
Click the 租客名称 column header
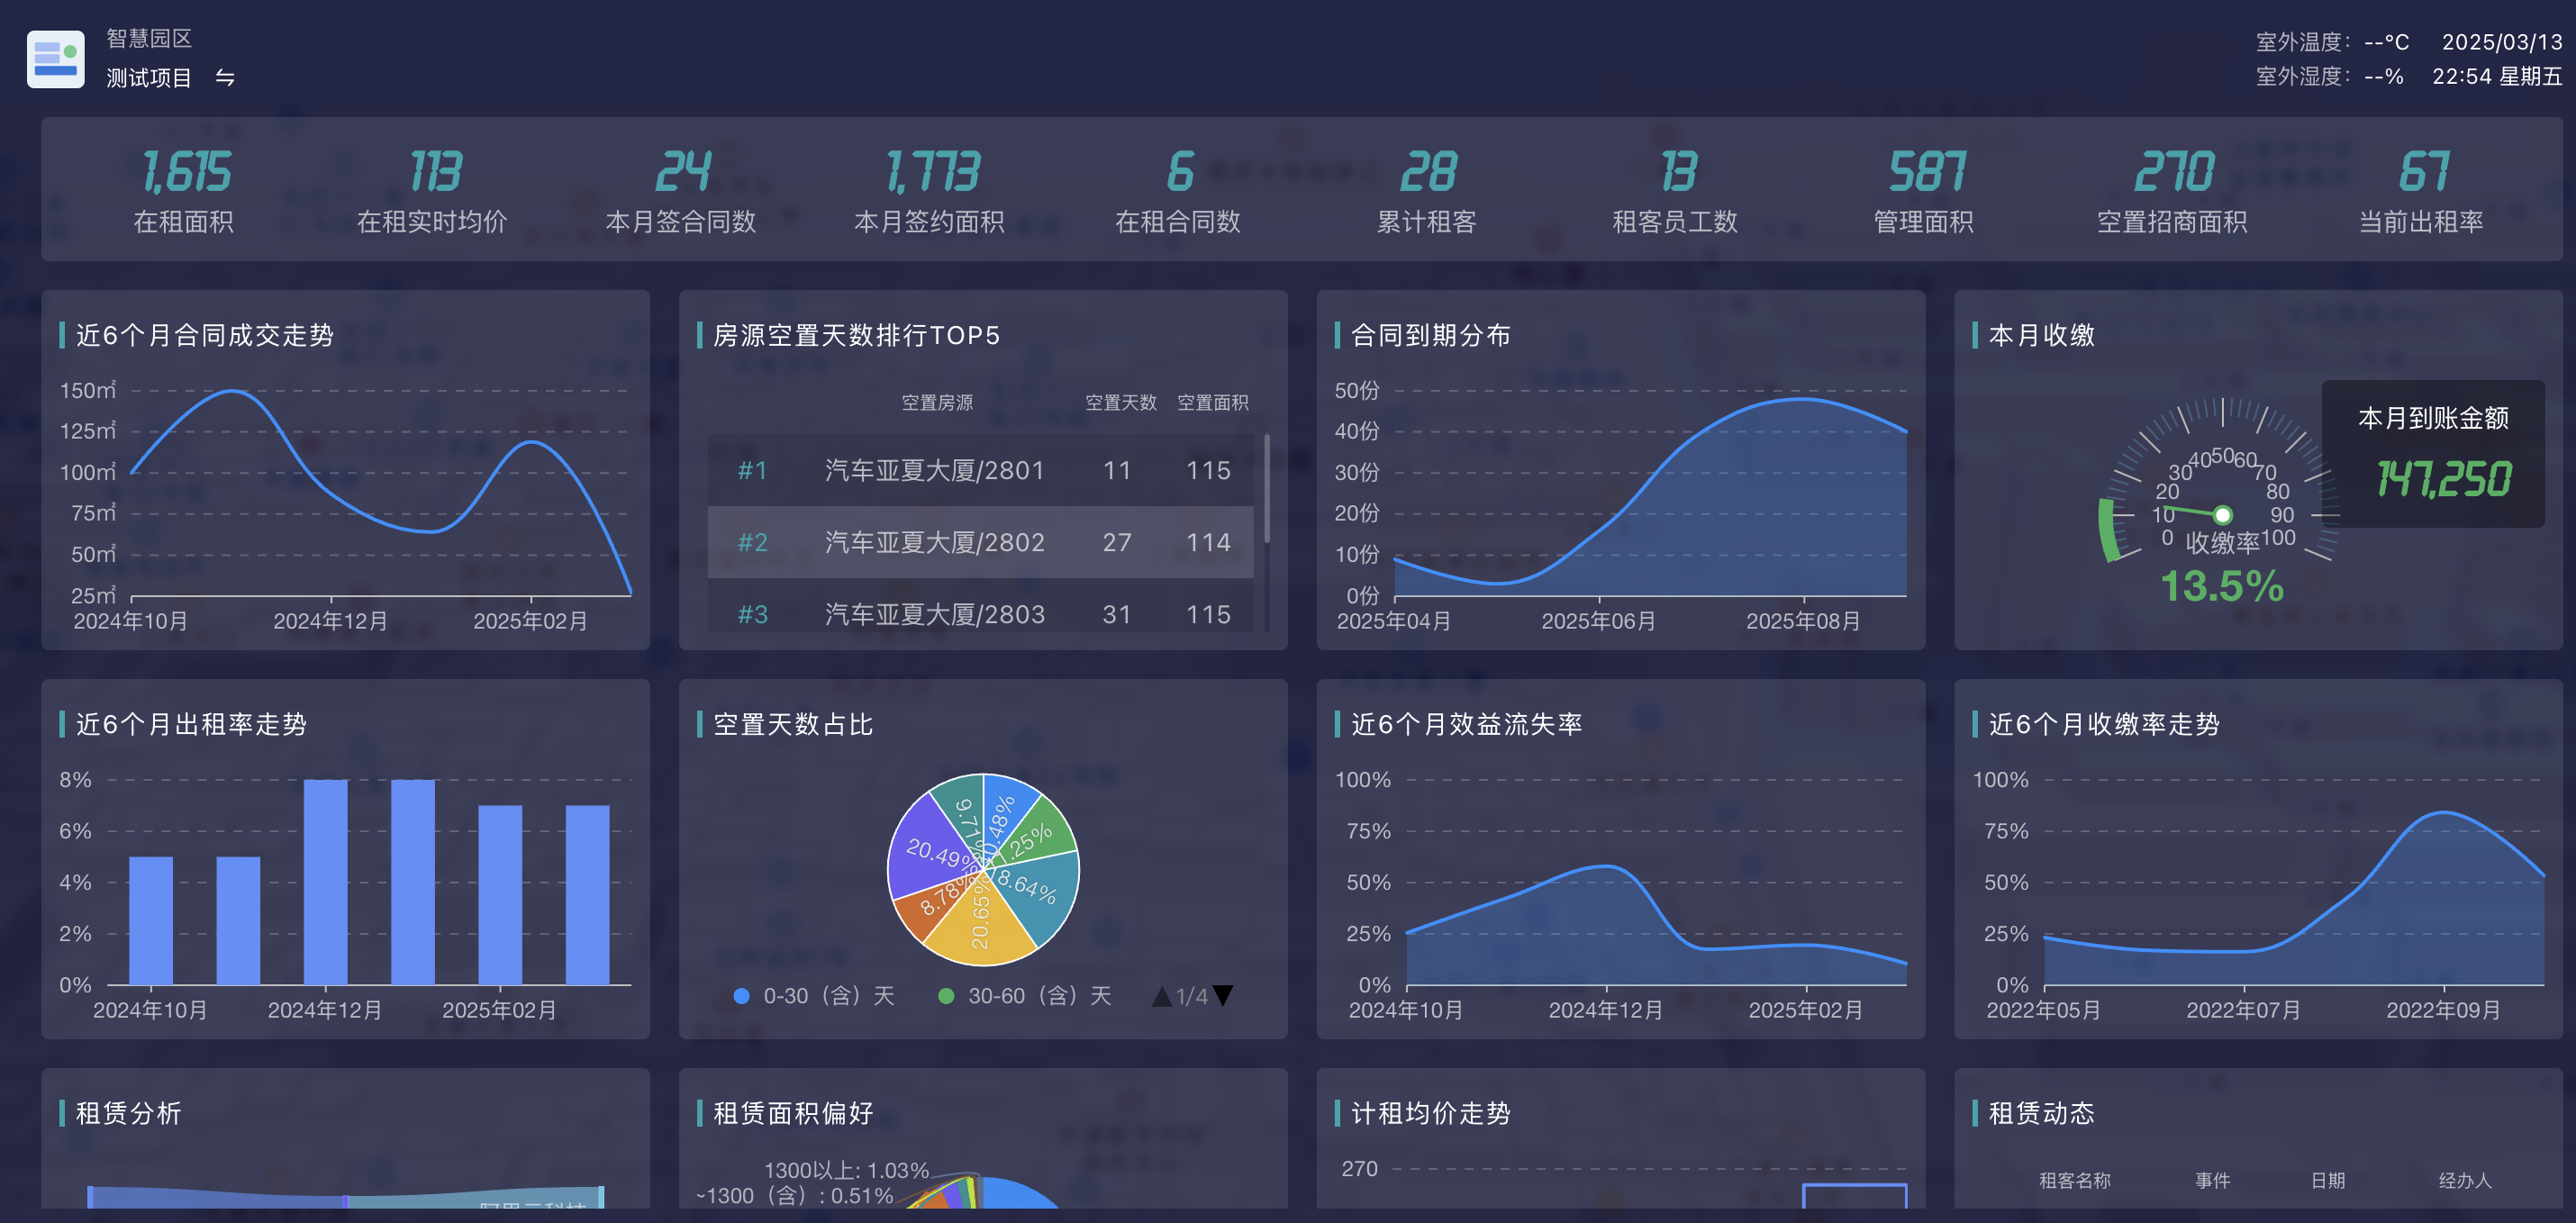(2075, 1180)
